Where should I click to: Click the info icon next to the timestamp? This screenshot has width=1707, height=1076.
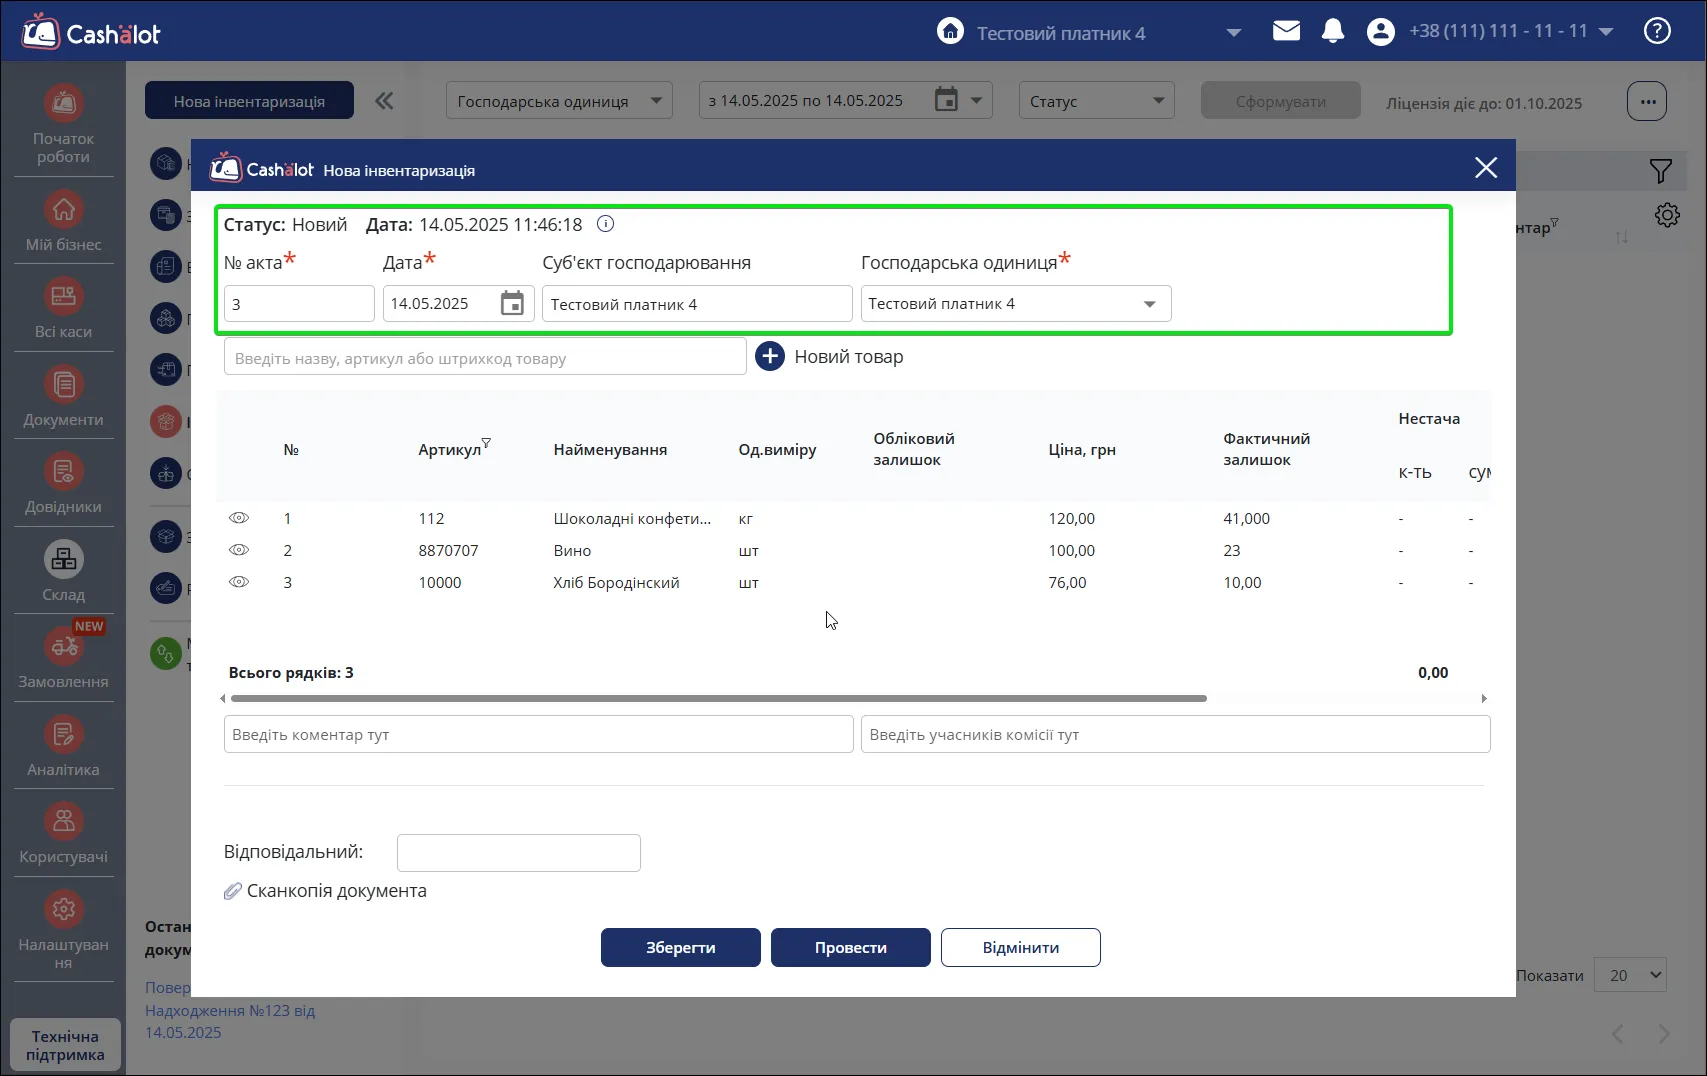[605, 224]
